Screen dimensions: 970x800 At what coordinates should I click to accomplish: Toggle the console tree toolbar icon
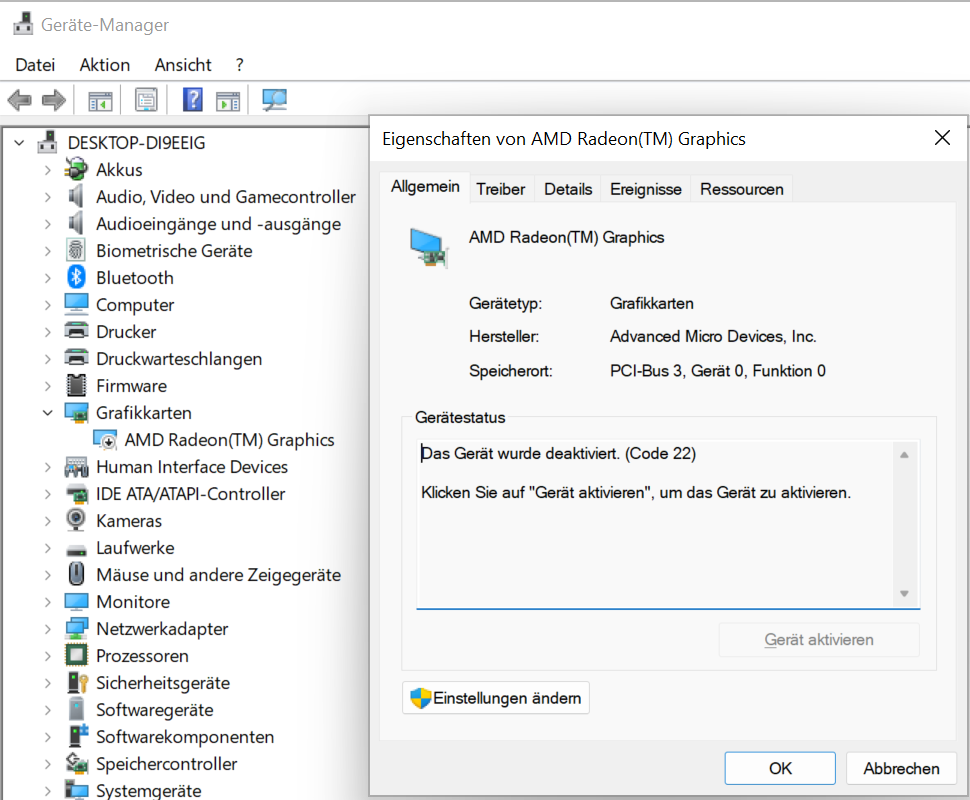point(100,100)
